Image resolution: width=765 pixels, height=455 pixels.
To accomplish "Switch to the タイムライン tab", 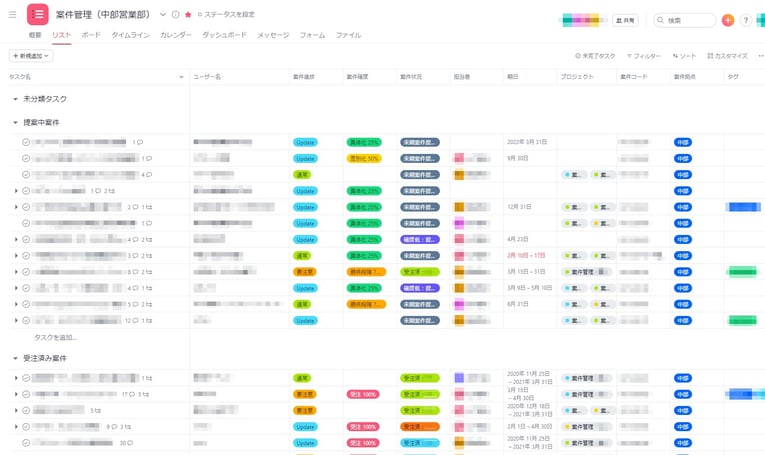I will click(130, 35).
